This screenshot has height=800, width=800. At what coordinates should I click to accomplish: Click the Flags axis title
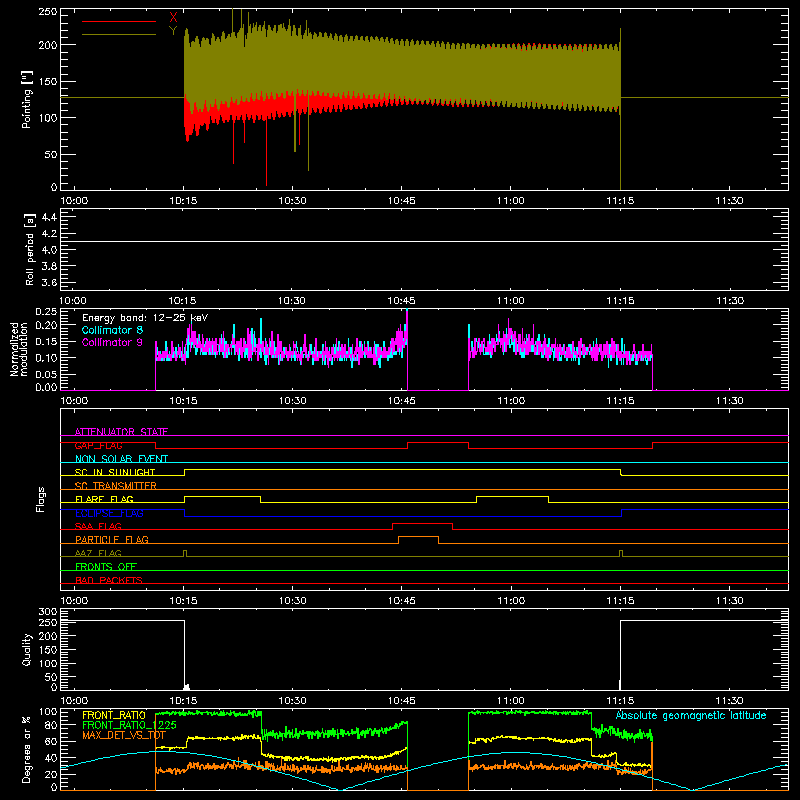tap(41, 499)
